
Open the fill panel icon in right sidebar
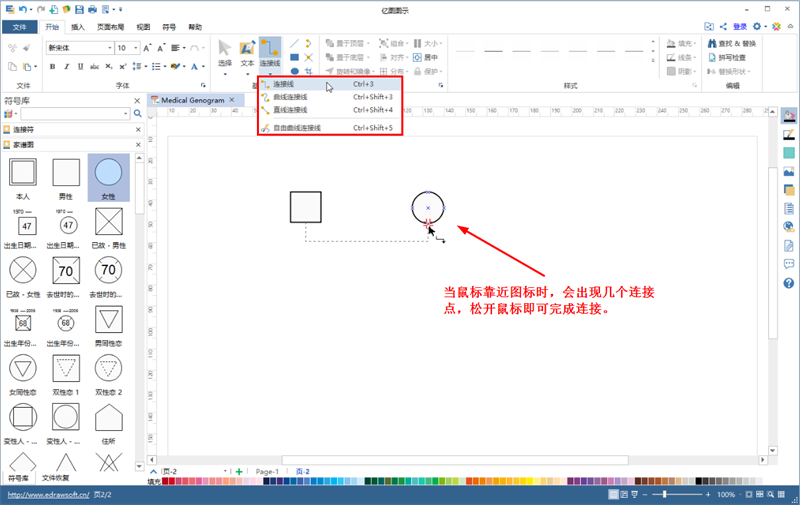click(x=789, y=116)
